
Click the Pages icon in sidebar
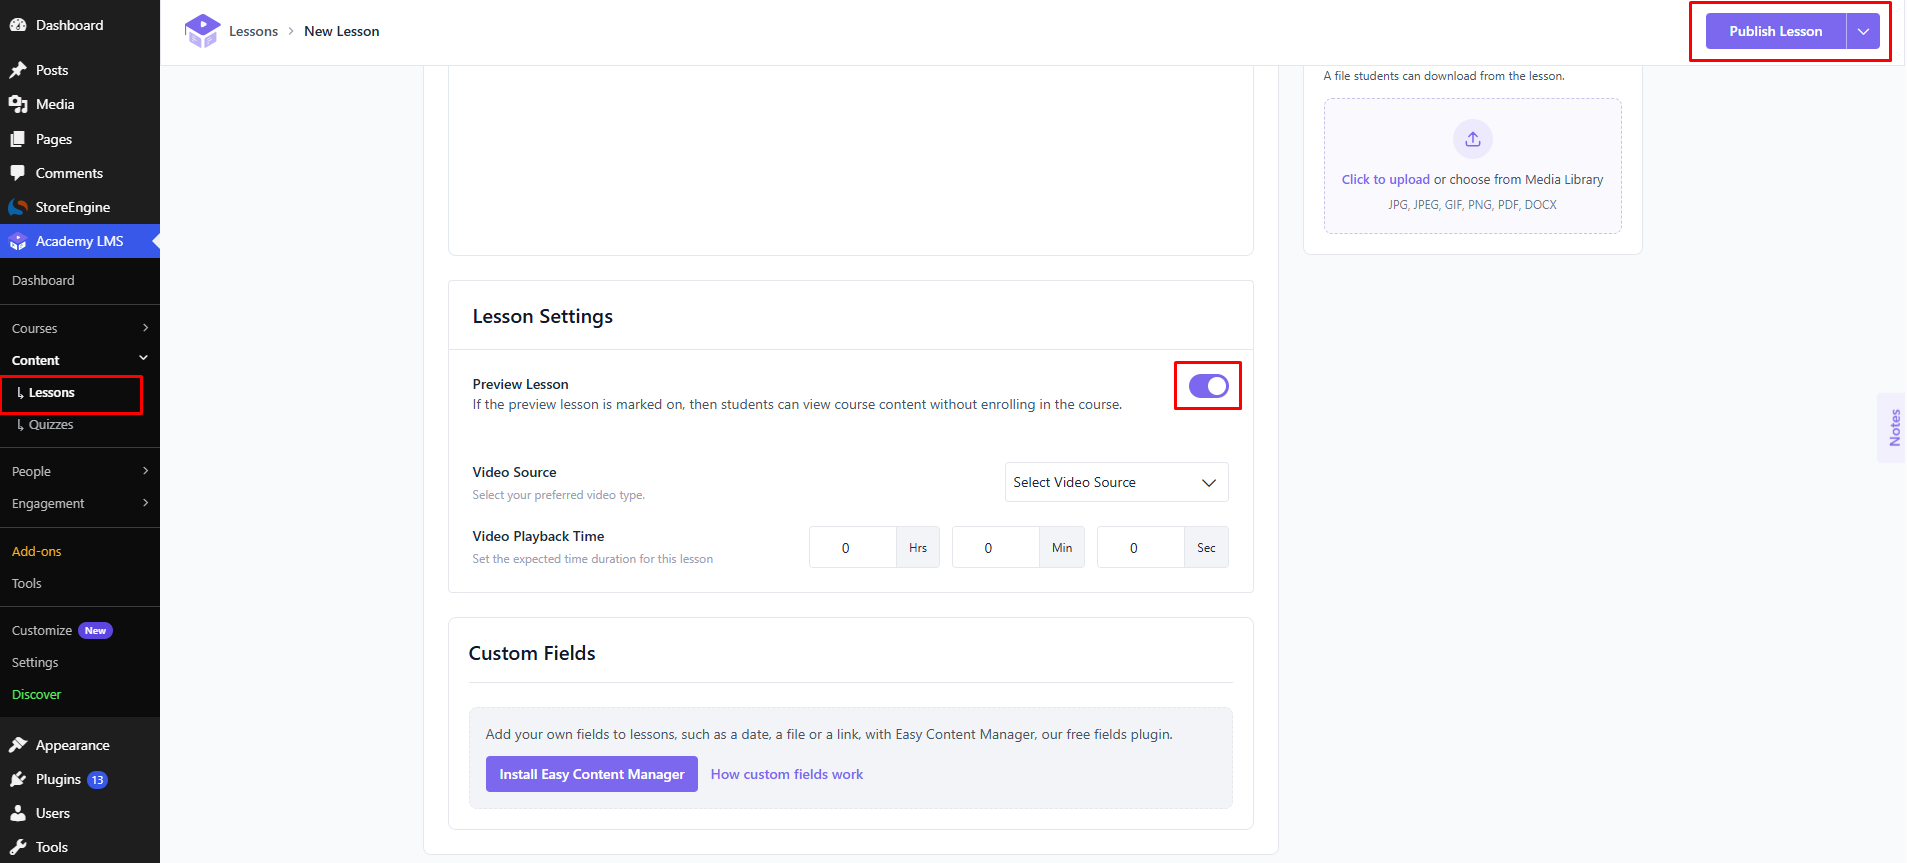(18, 139)
